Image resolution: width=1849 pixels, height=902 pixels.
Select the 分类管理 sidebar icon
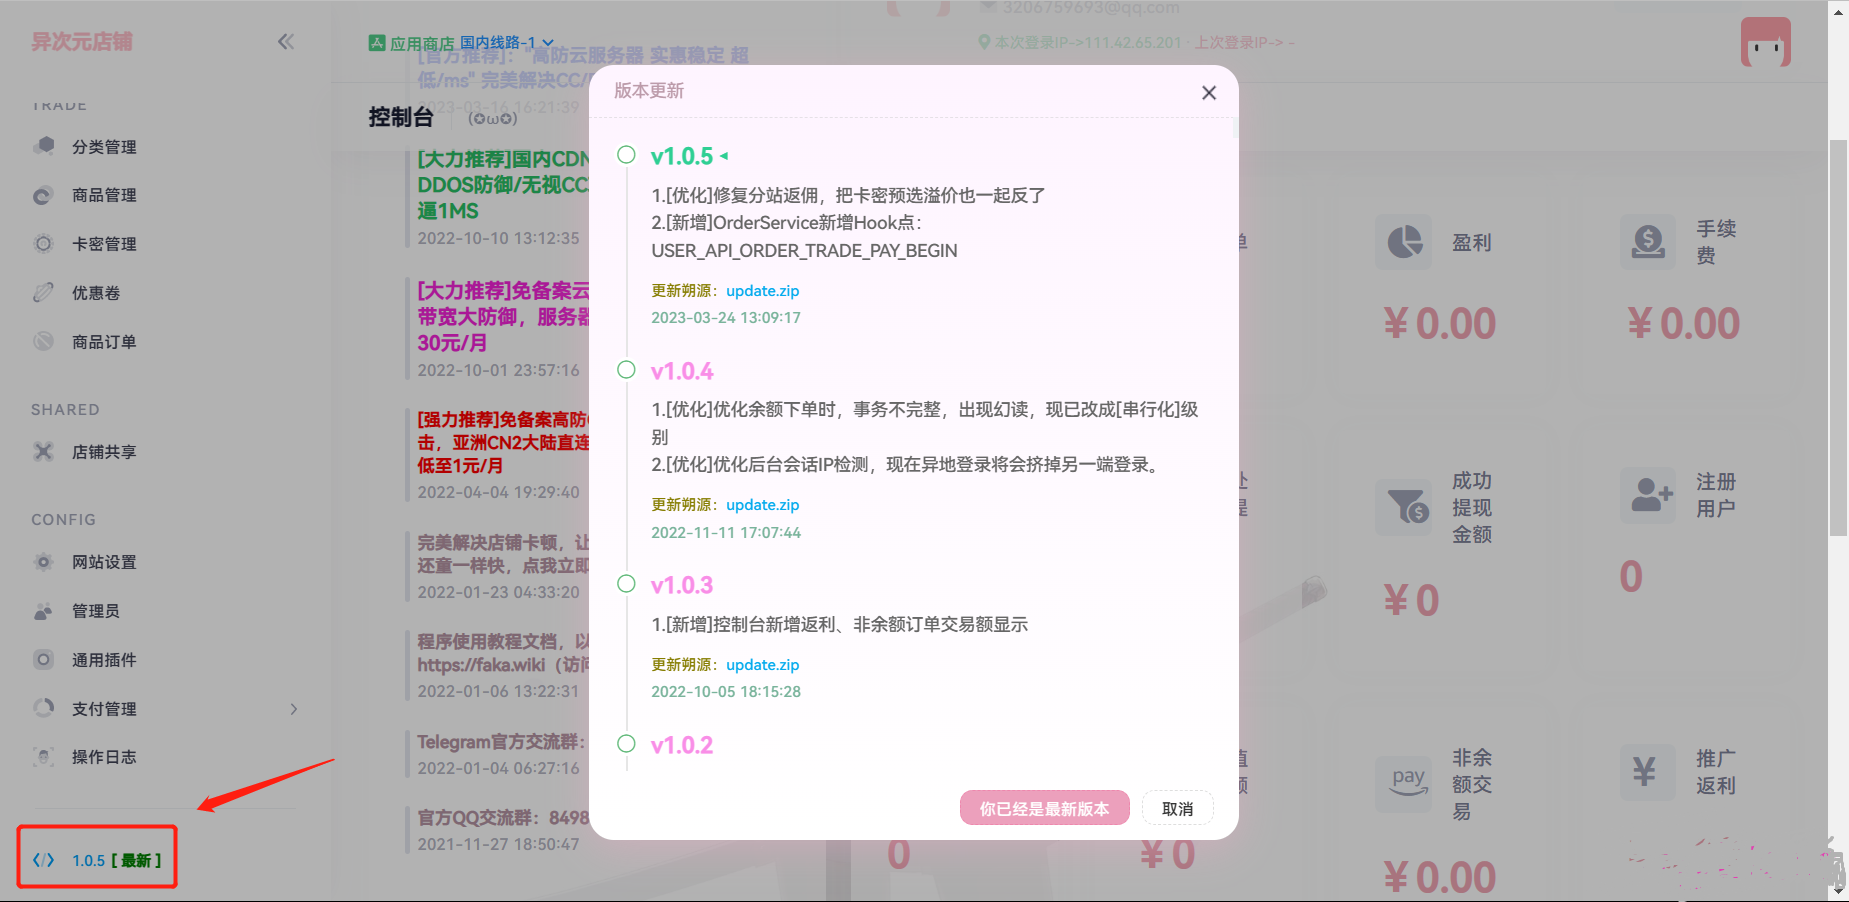44,146
